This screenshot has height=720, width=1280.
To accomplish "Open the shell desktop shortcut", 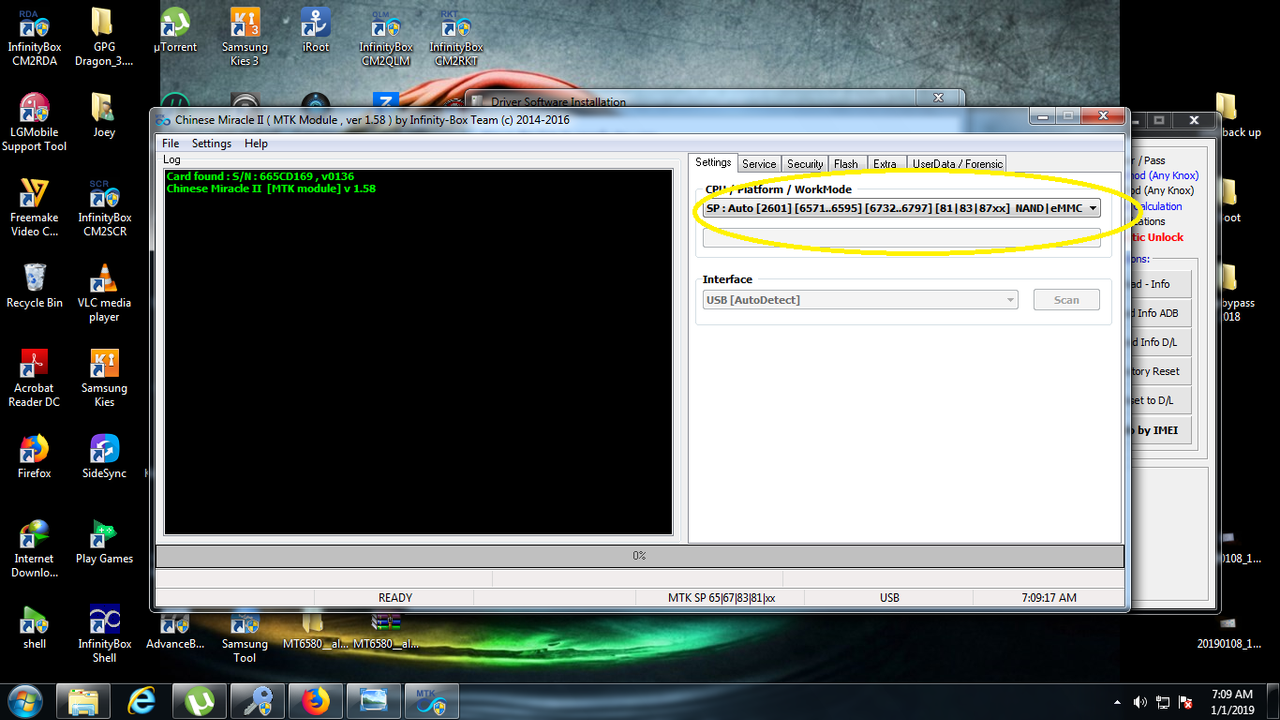I will point(34,627).
